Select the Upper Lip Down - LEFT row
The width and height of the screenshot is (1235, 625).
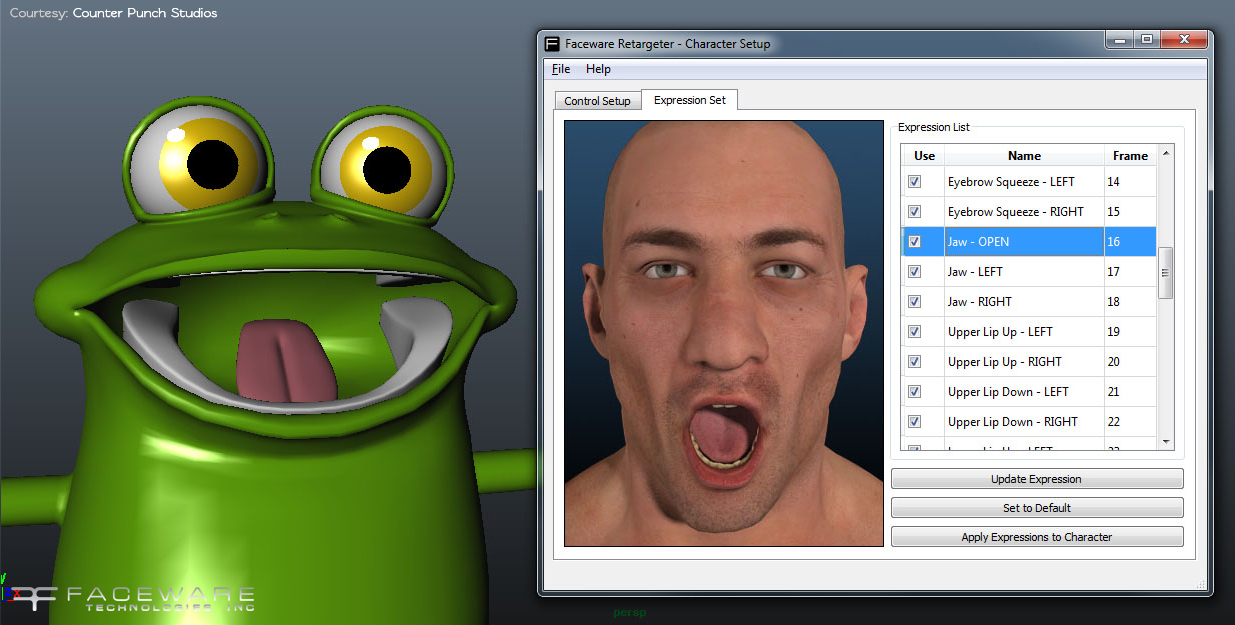pos(1029,392)
